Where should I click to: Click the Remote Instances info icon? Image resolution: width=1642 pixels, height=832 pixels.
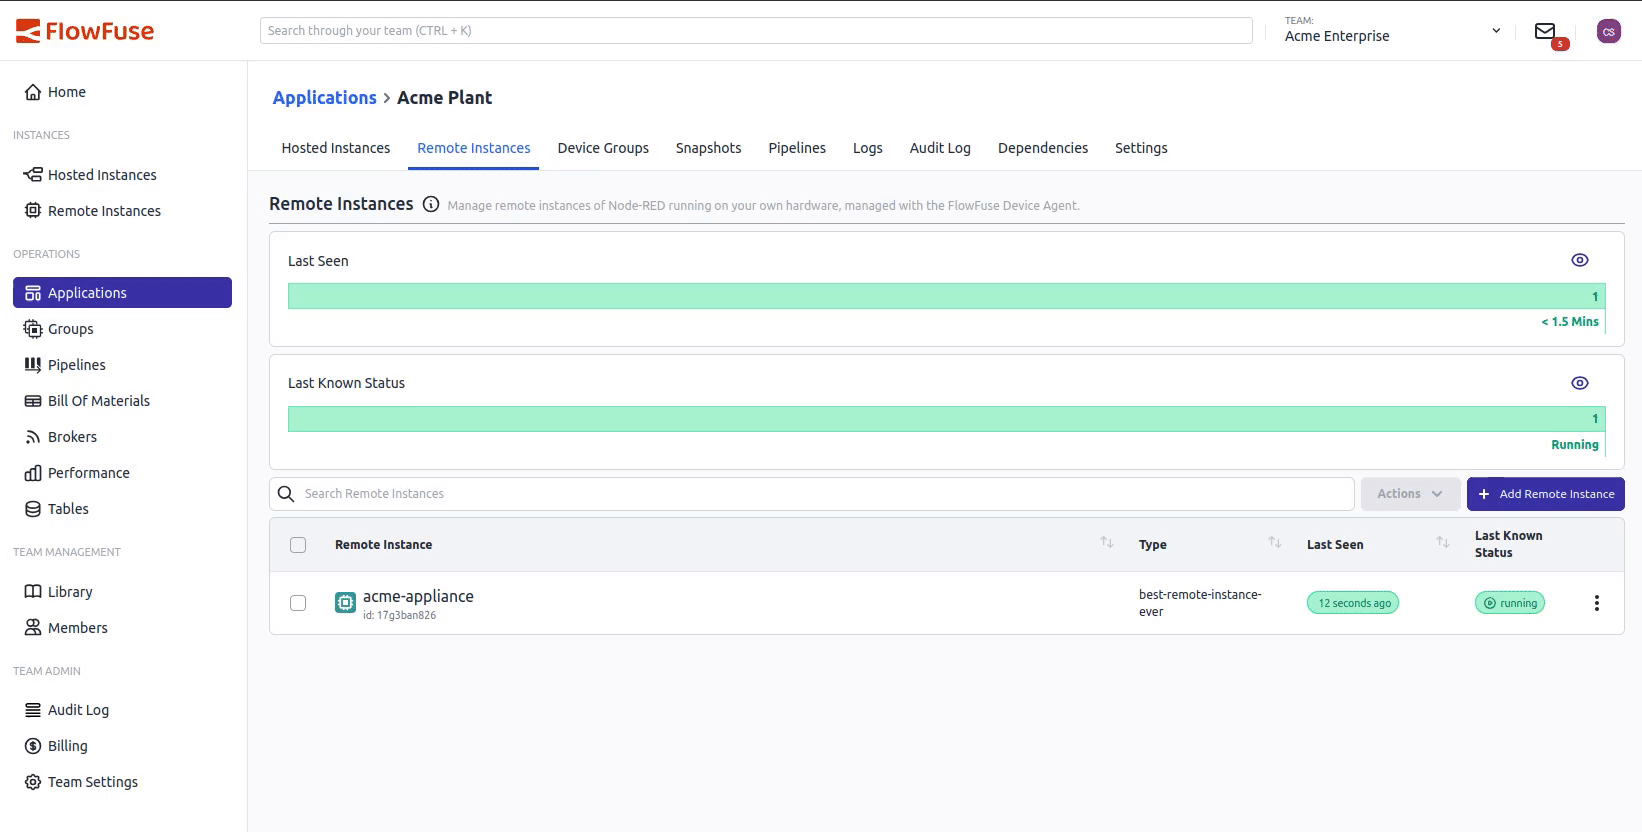pyautogui.click(x=431, y=205)
